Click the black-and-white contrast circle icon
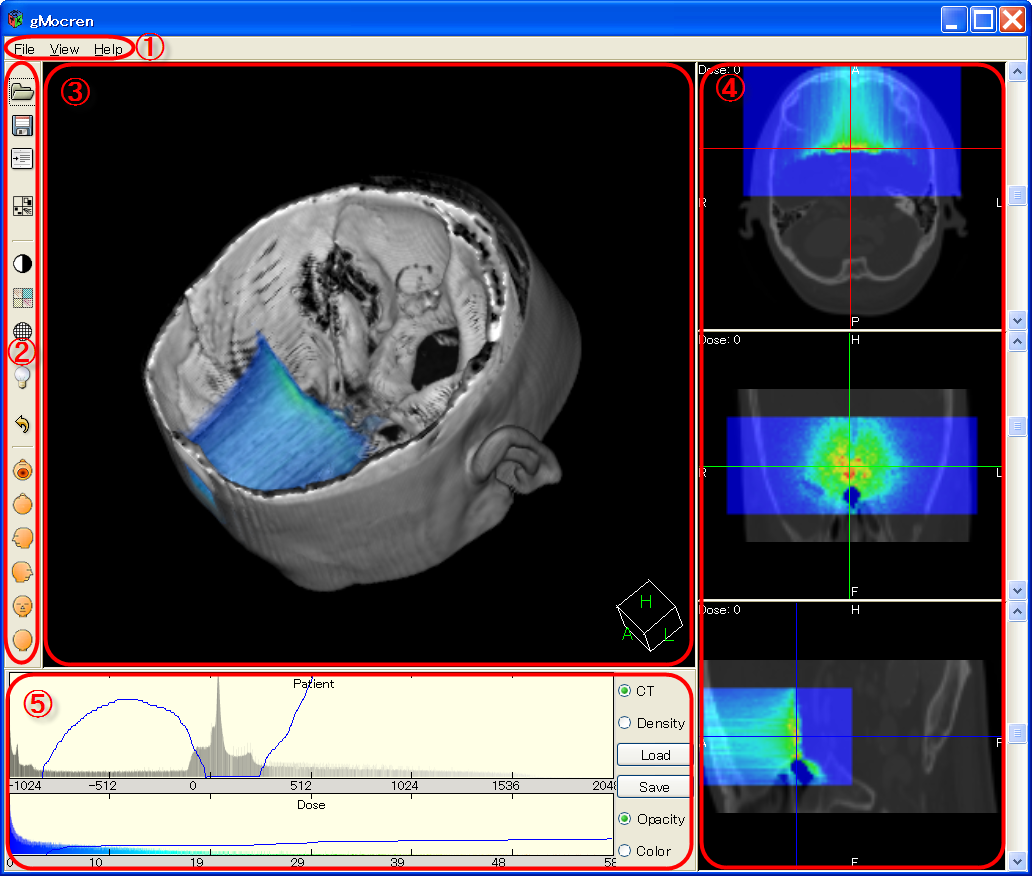 point(22,264)
